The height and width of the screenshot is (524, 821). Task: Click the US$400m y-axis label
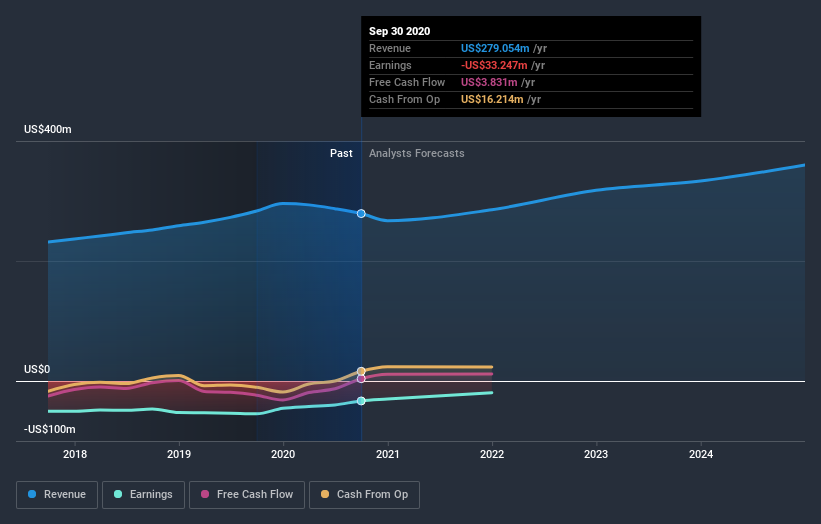48,129
